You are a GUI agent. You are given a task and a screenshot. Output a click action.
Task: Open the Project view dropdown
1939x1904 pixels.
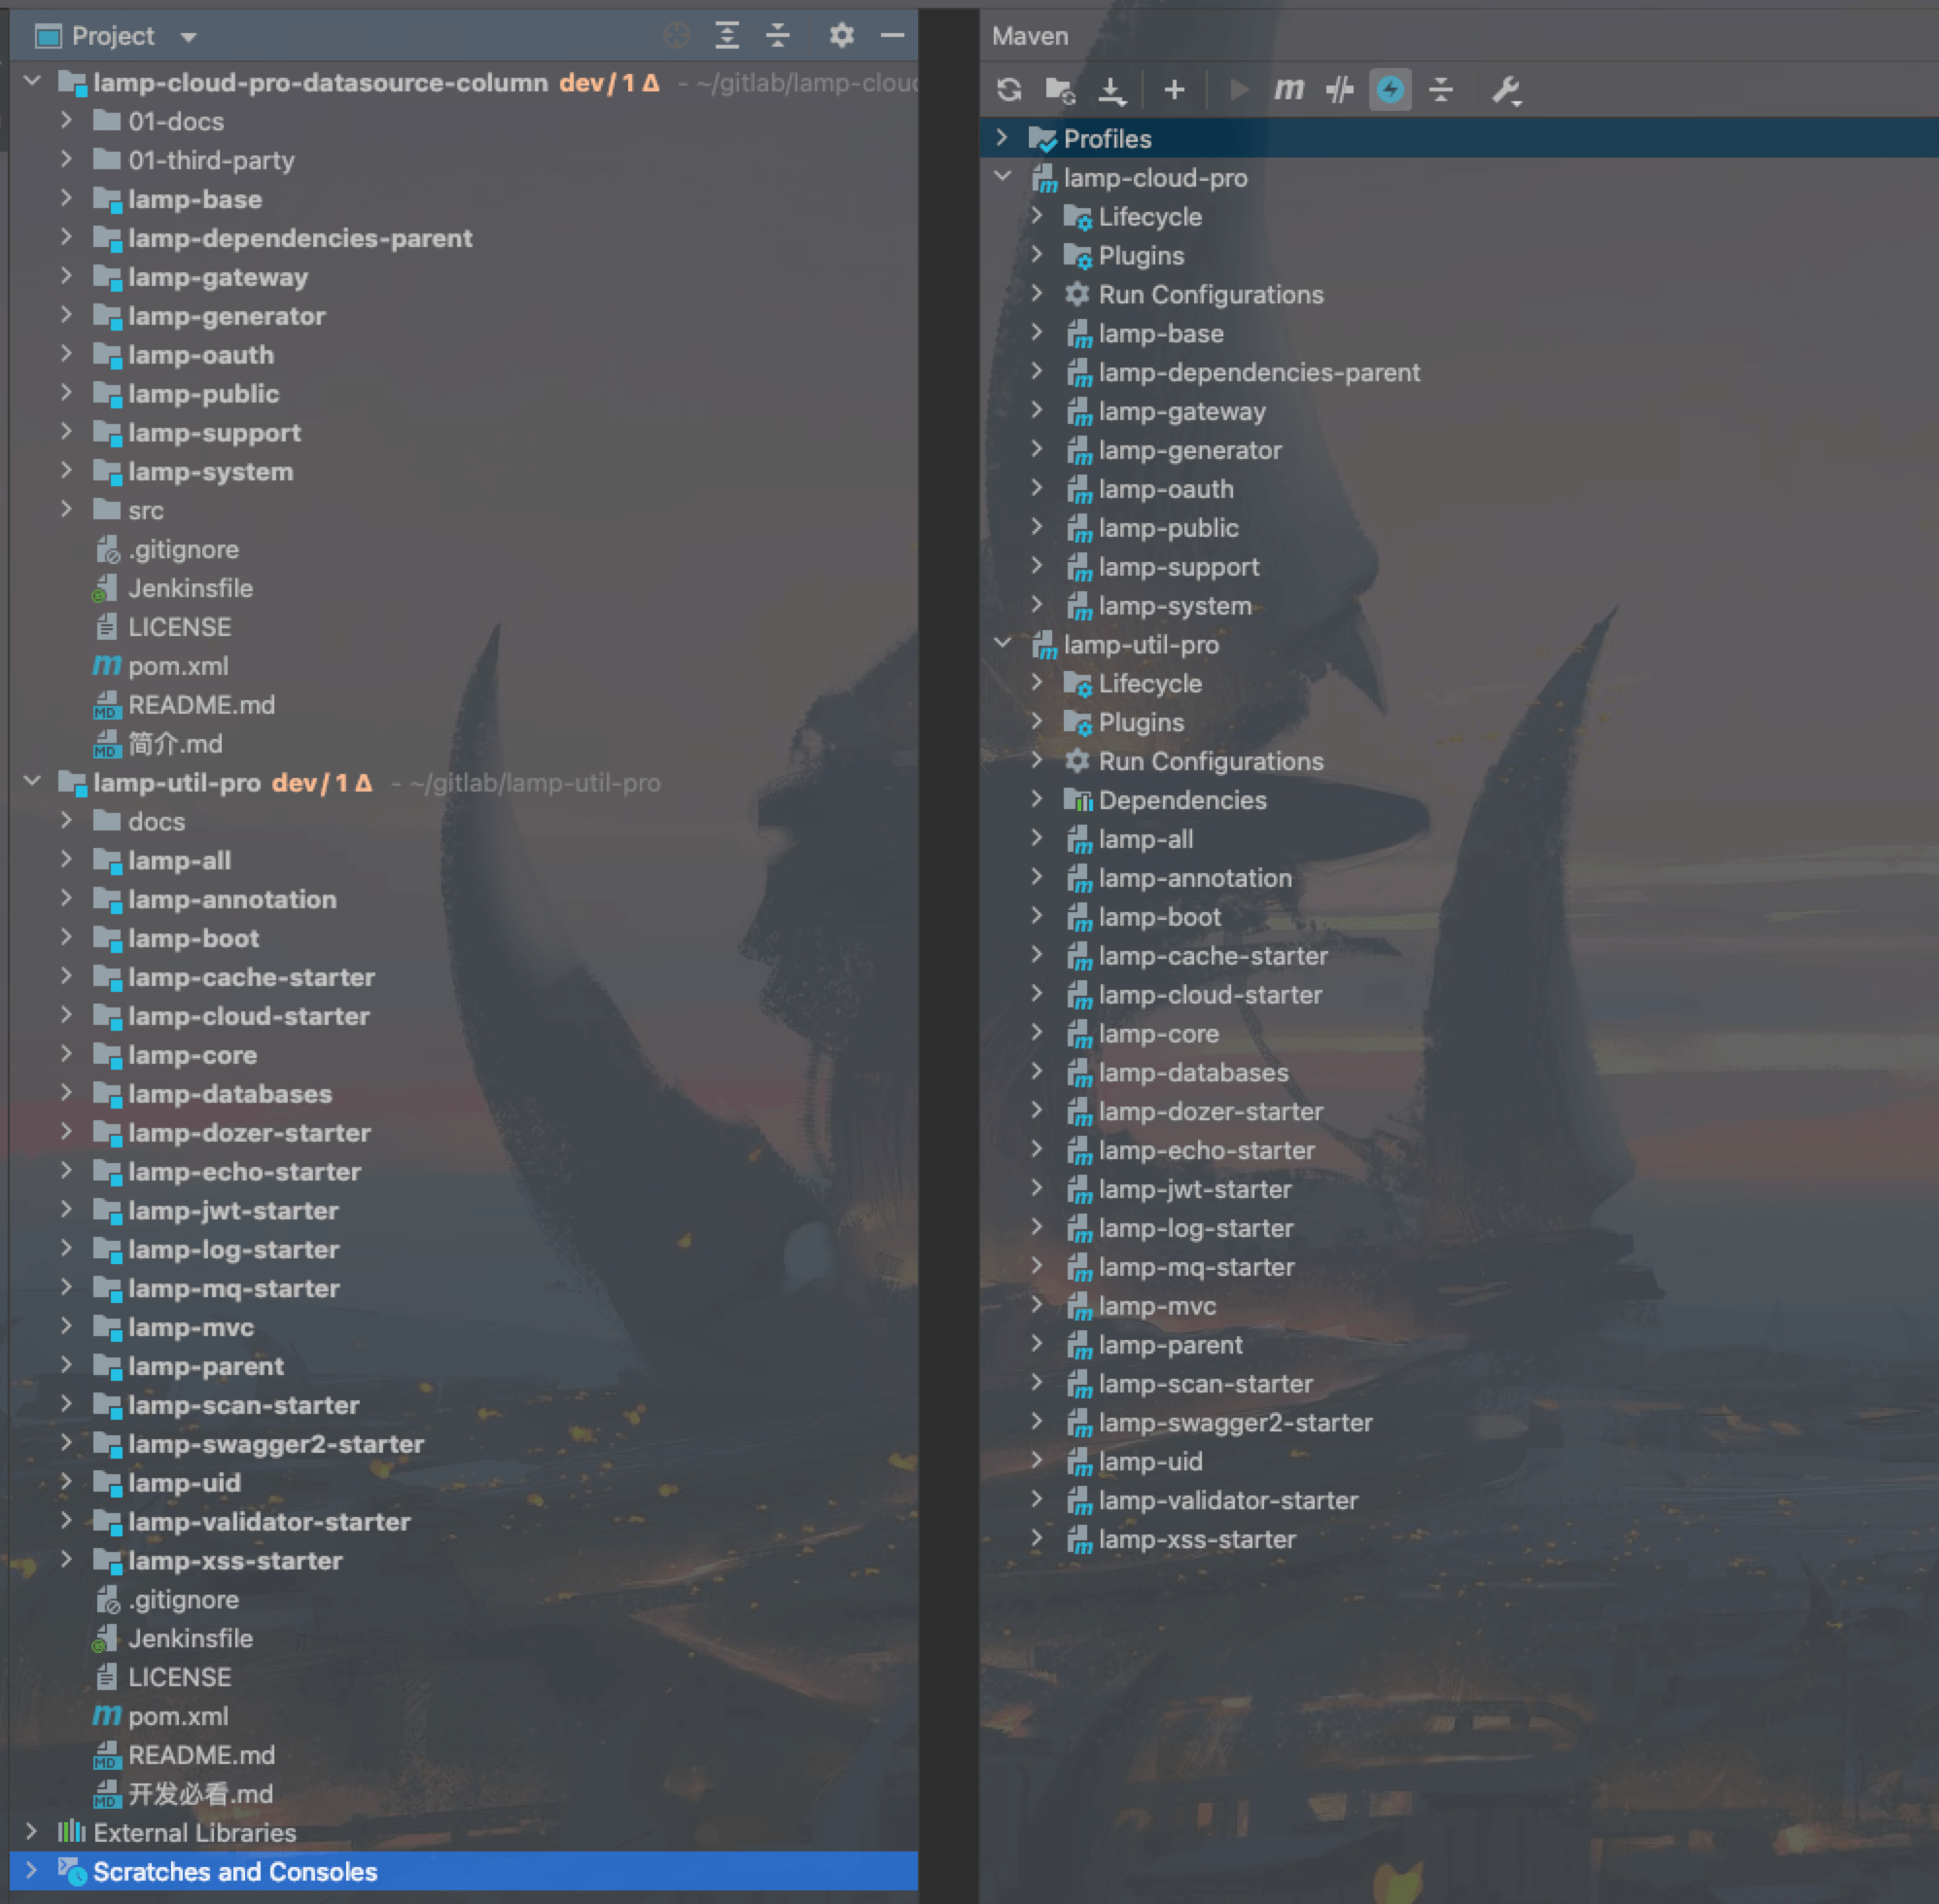(188, 37)
